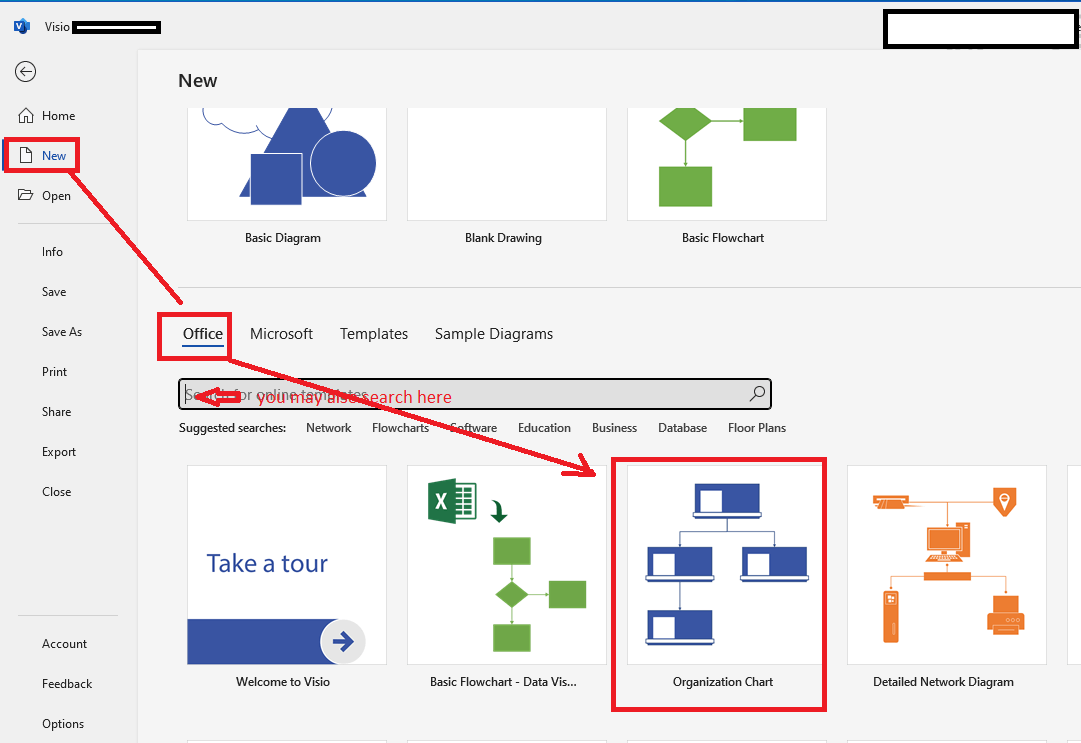
Task: Switch to the Office tab
Action: click(203, 334)
